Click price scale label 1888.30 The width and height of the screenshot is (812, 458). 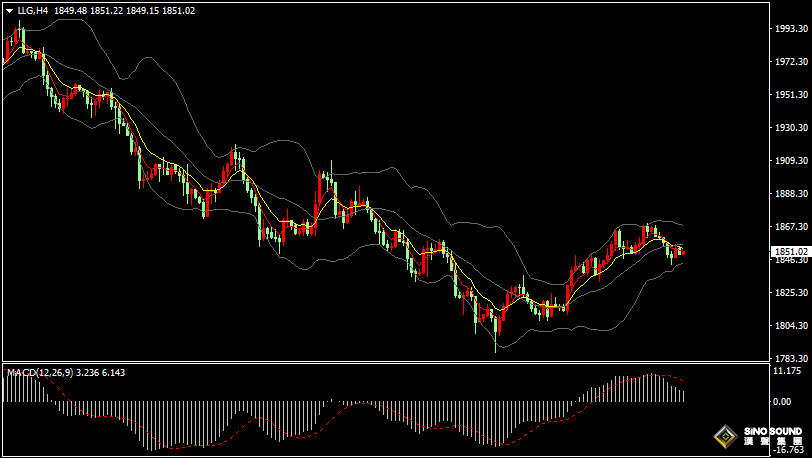[792, 194]
